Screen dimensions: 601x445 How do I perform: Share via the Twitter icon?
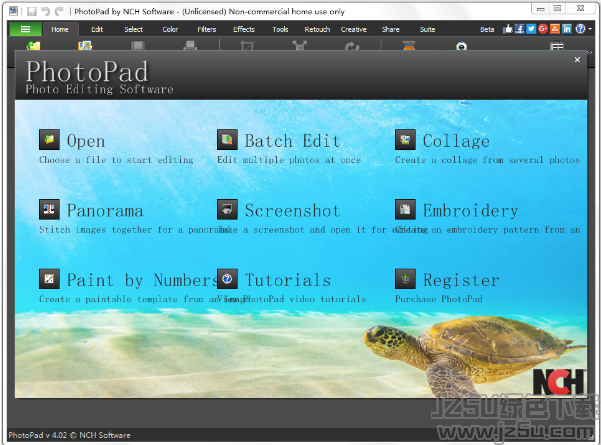(x=531, y=29)
